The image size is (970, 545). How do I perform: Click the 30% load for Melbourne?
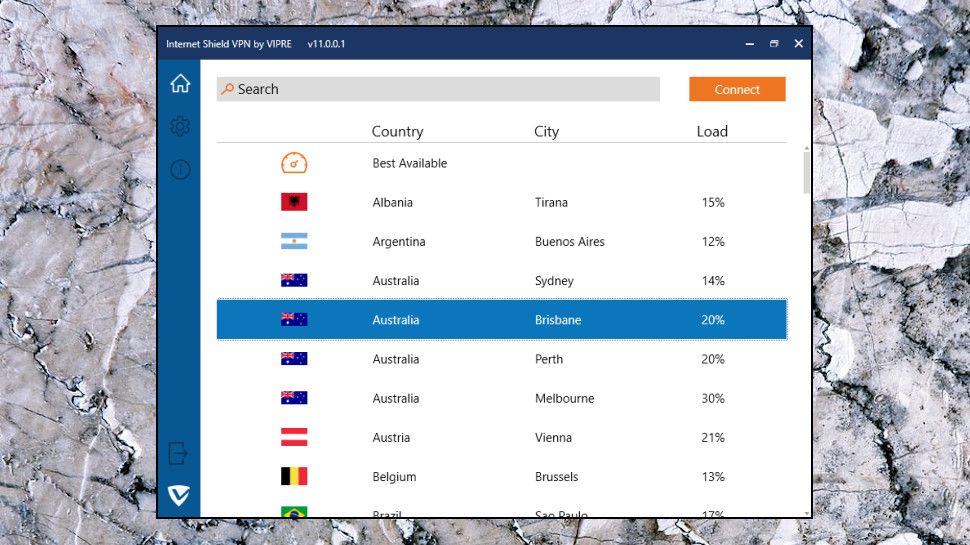pos(713,398)
